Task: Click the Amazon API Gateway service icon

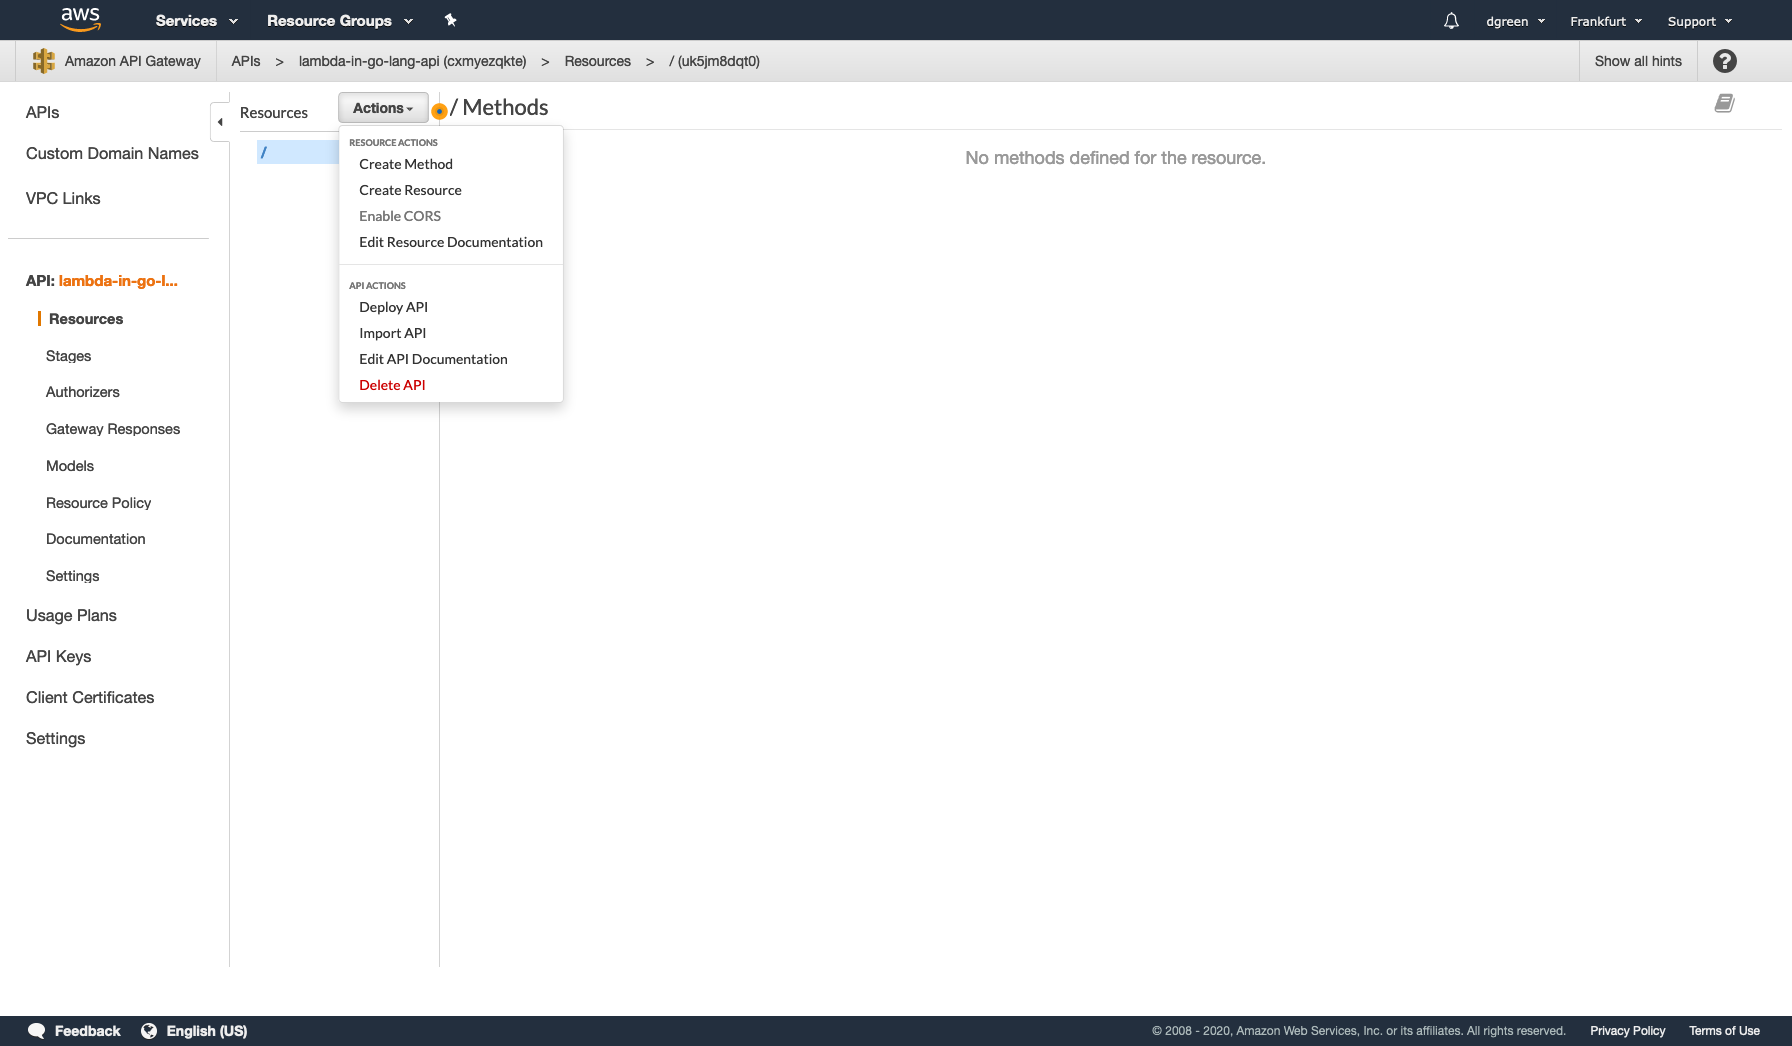Action: [x=43, y=61]
